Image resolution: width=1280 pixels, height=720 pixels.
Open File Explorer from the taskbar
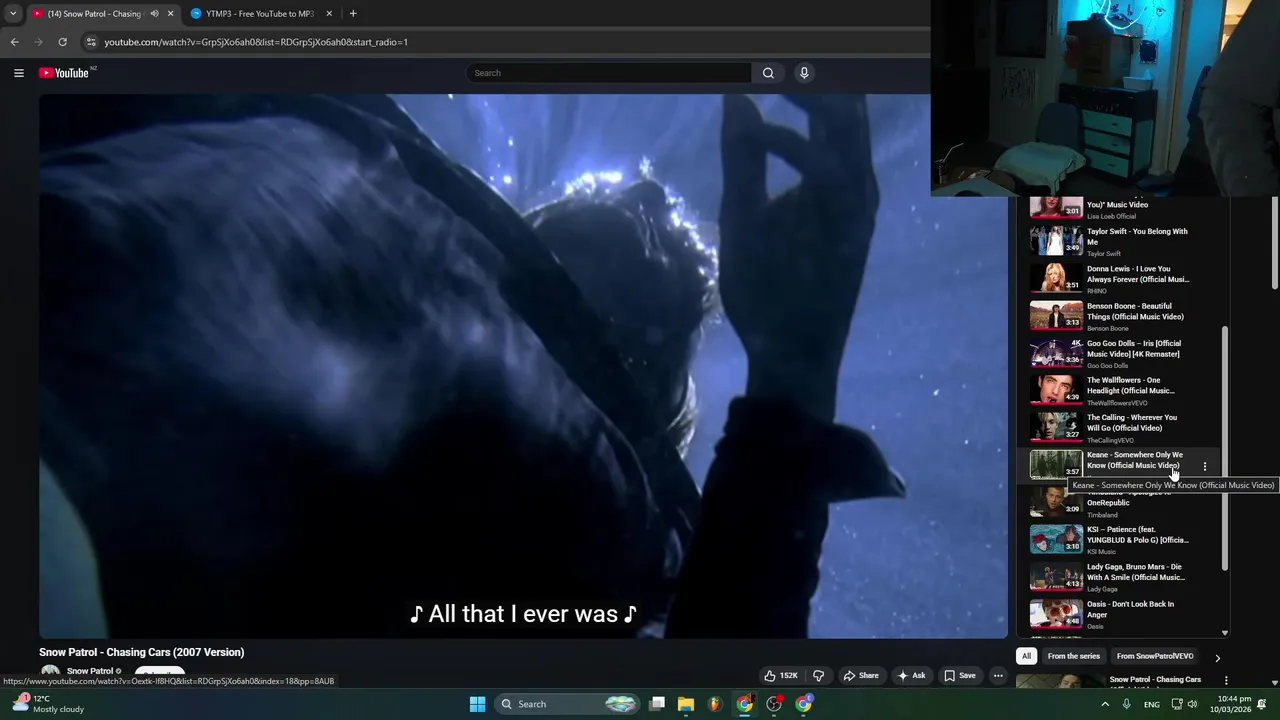coord(686,704)
